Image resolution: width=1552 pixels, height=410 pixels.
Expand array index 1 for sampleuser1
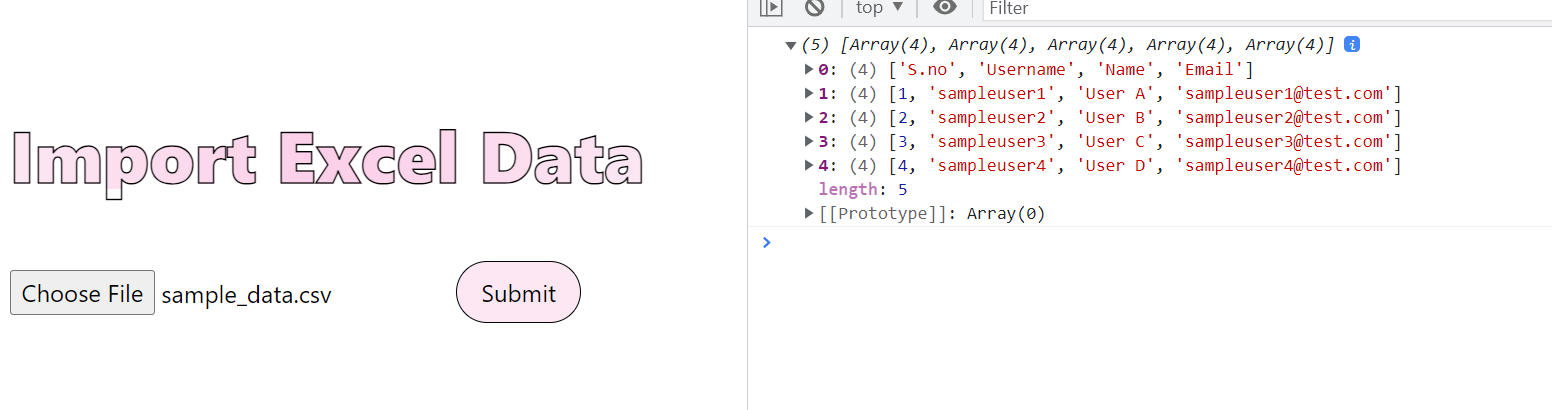point(809,93)
